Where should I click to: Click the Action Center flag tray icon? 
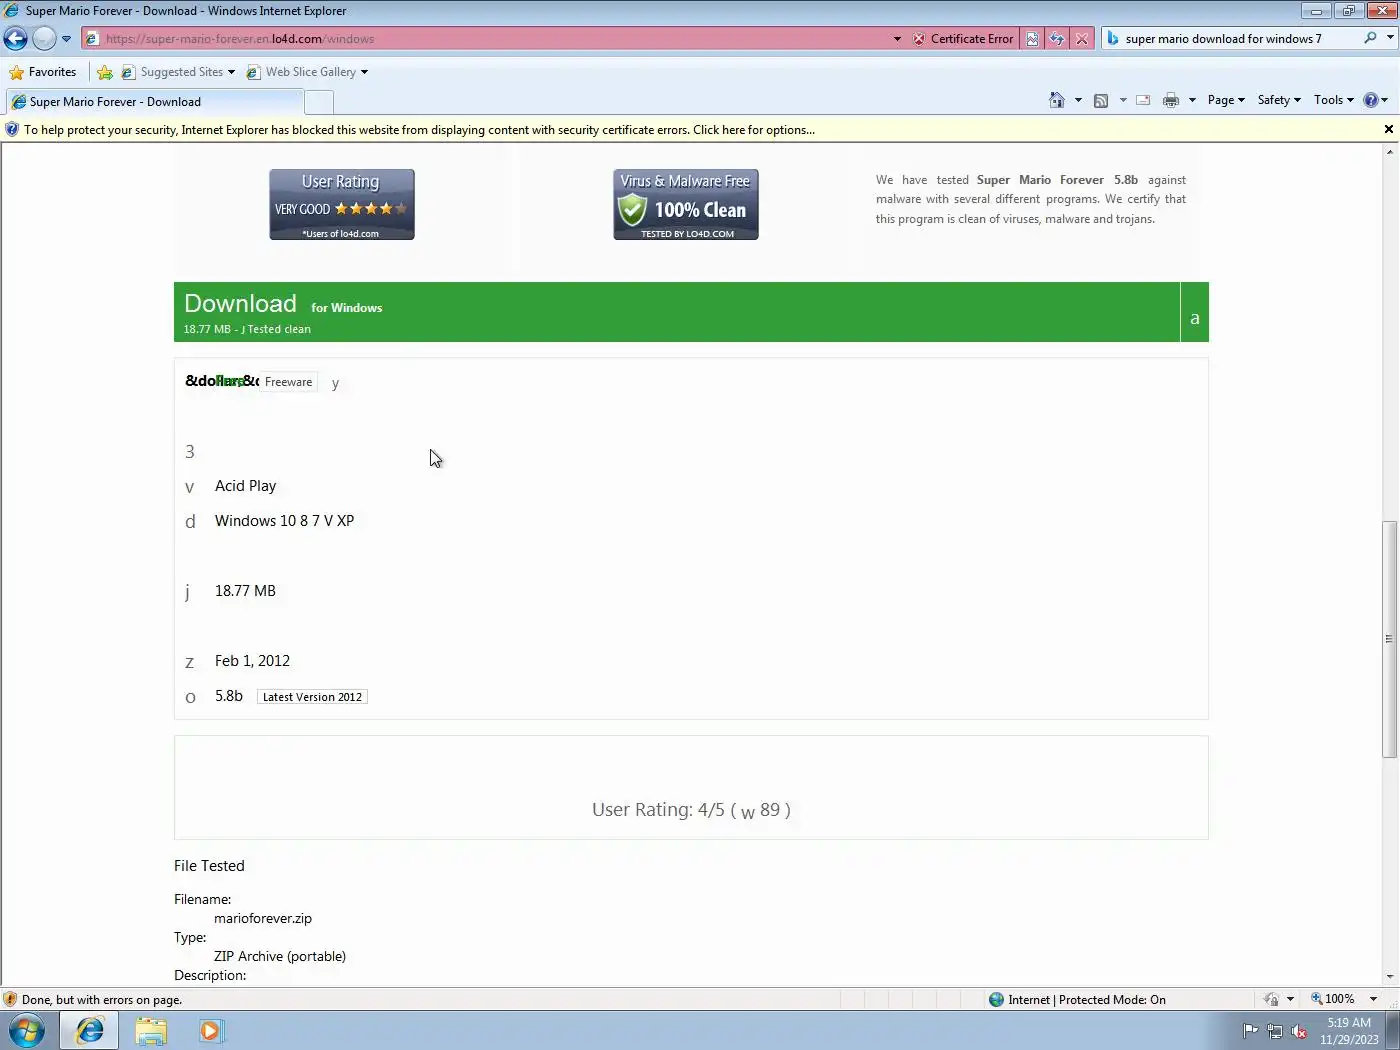(1250, 1031)
